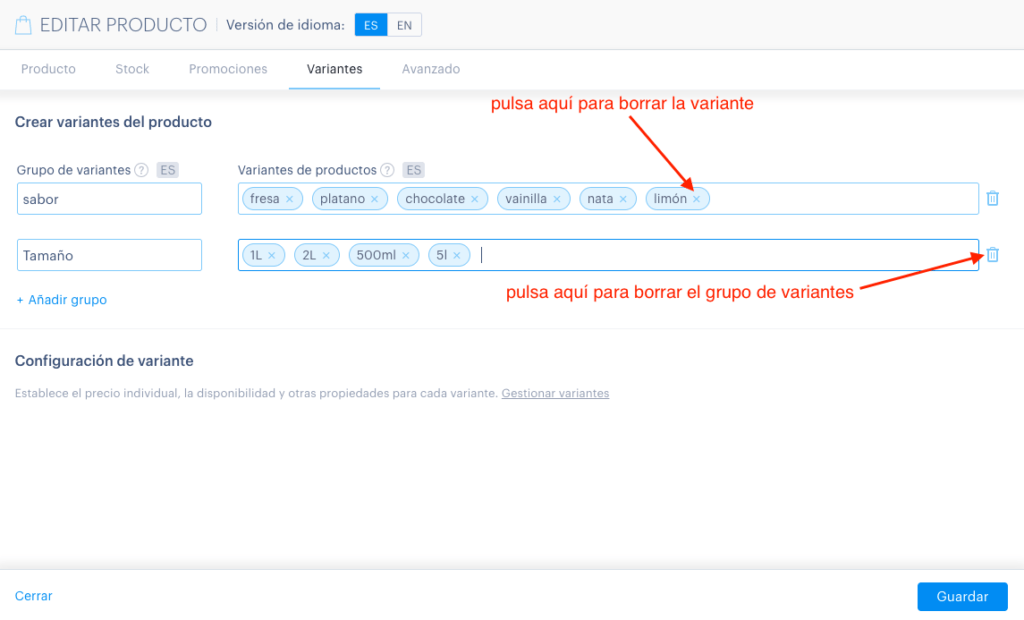
Task: Remove the limón variant tag
Action: click(x=697, y=199)
